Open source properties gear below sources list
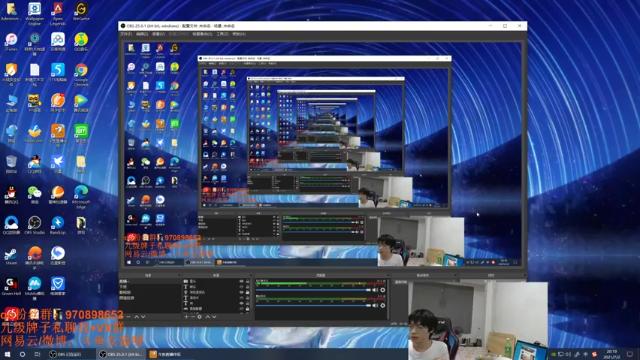 coord(199,317)
